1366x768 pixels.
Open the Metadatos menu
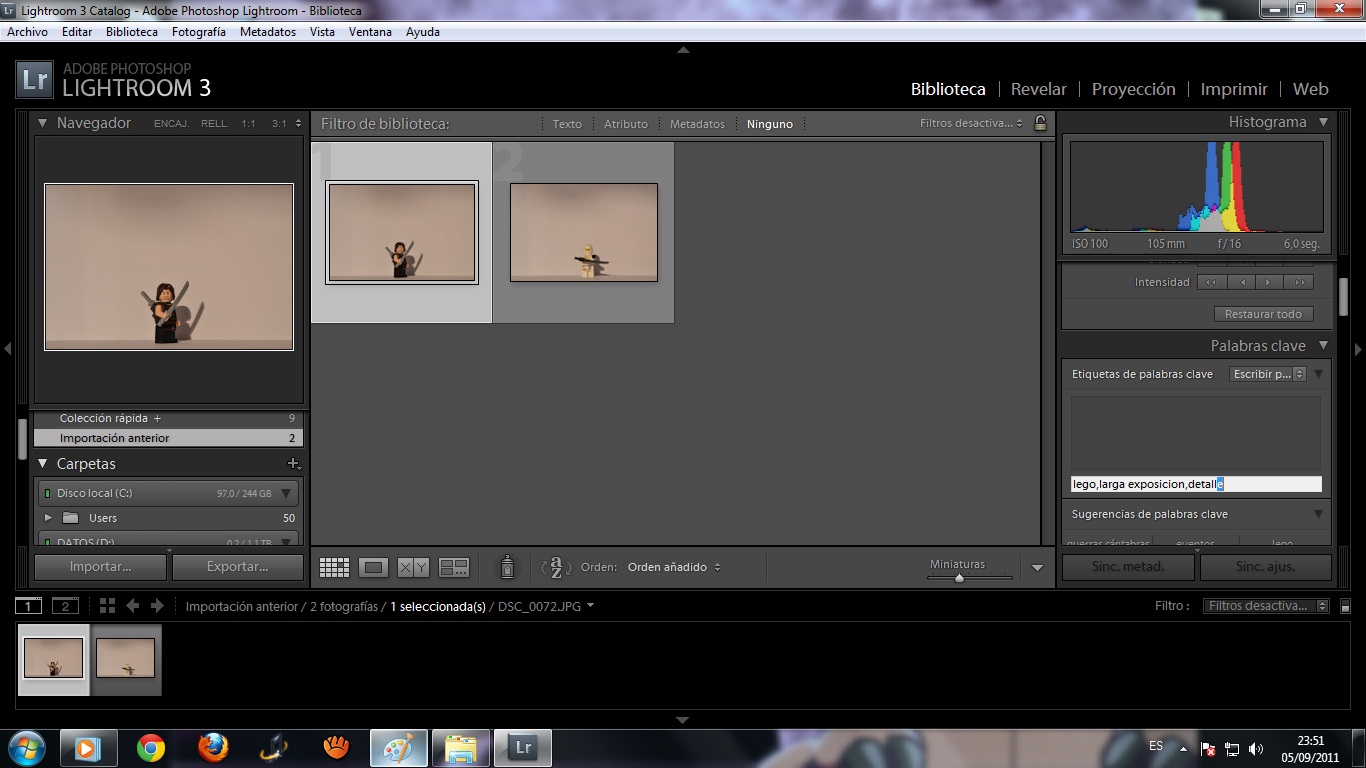[x=268, y=32]
